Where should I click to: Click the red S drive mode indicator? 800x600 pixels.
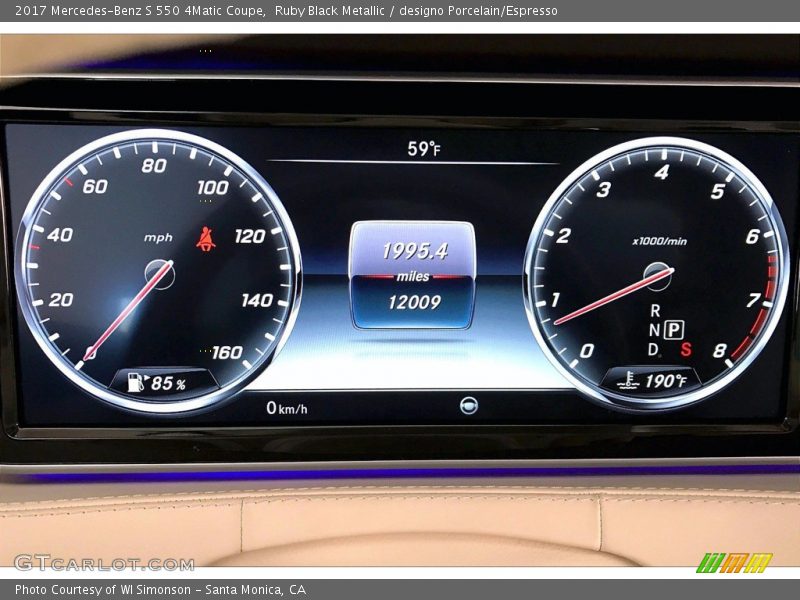tap(686, 349)
